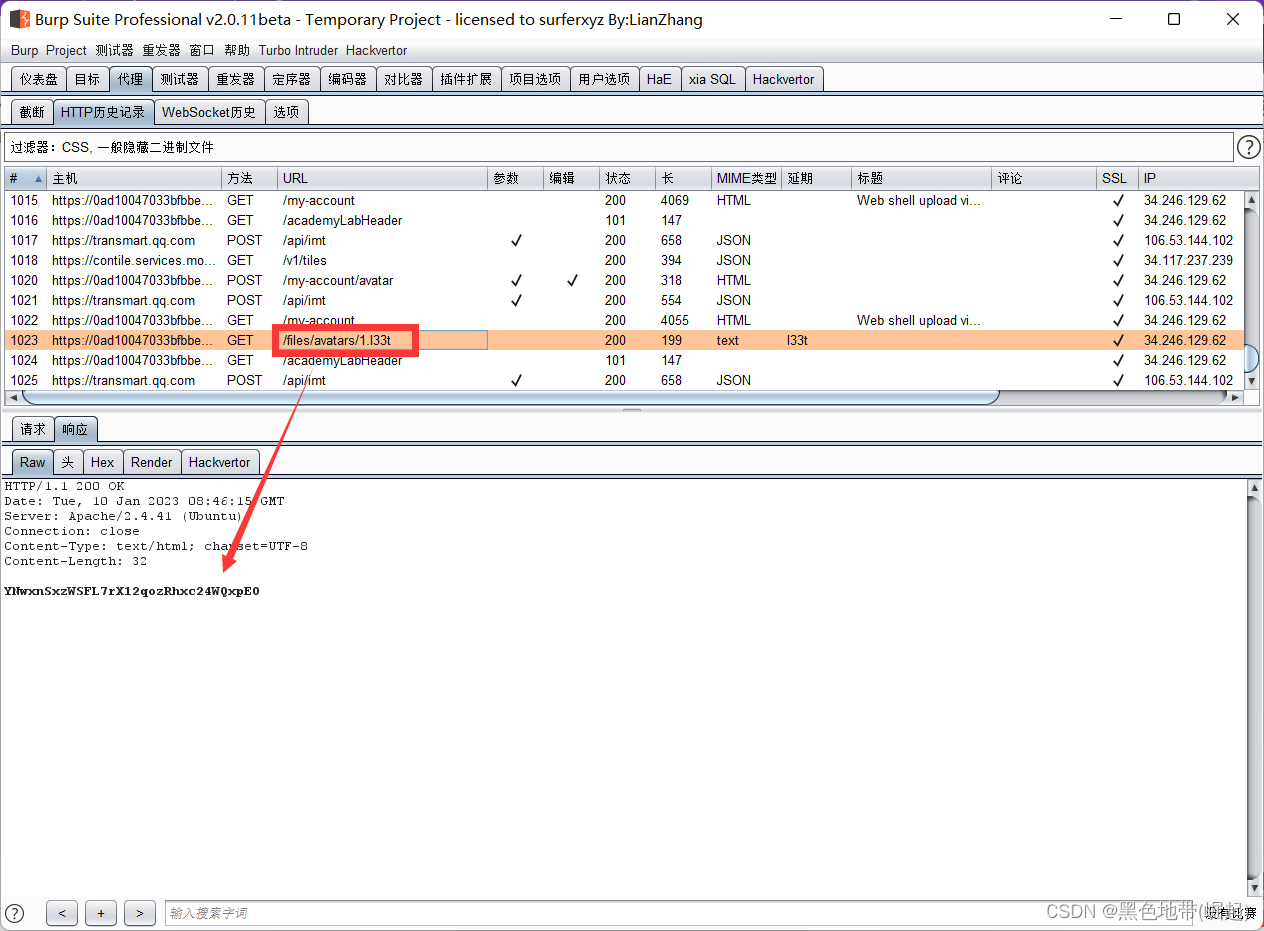Switch to the 对比器 tab
Viewport: 1264px width, 931px height.
click(x=403, y=79)
